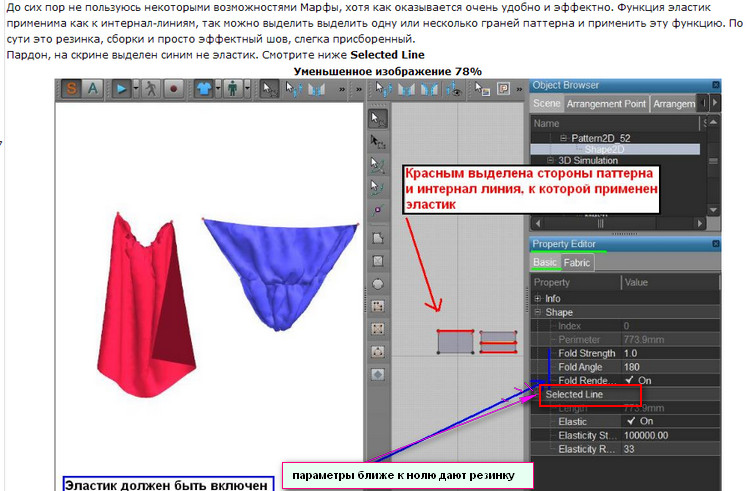Expand the Info property group
Viewport: 750px width, 491px height.
[539, 298]
